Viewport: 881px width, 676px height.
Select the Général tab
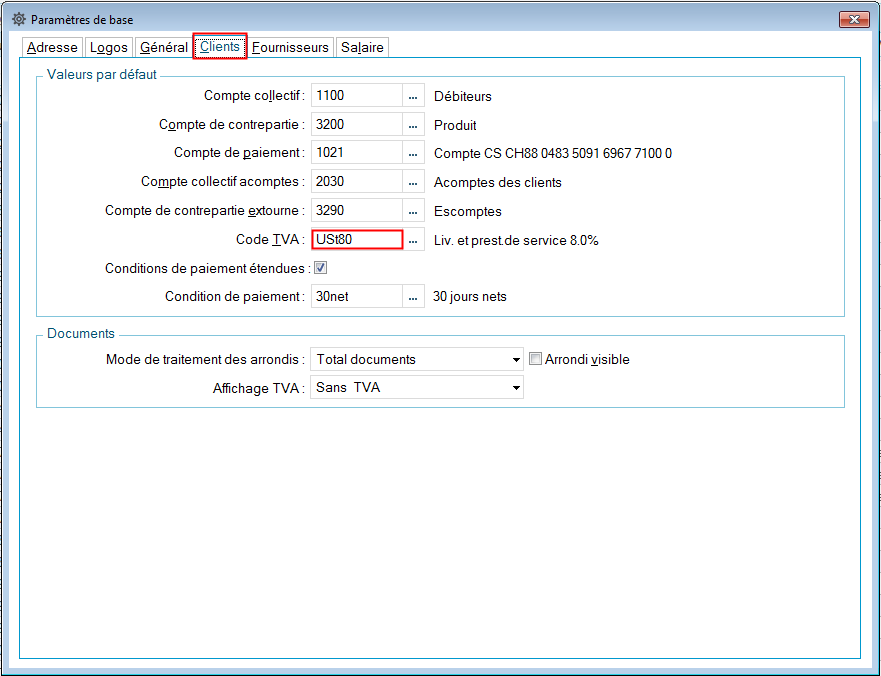(164, 47)
